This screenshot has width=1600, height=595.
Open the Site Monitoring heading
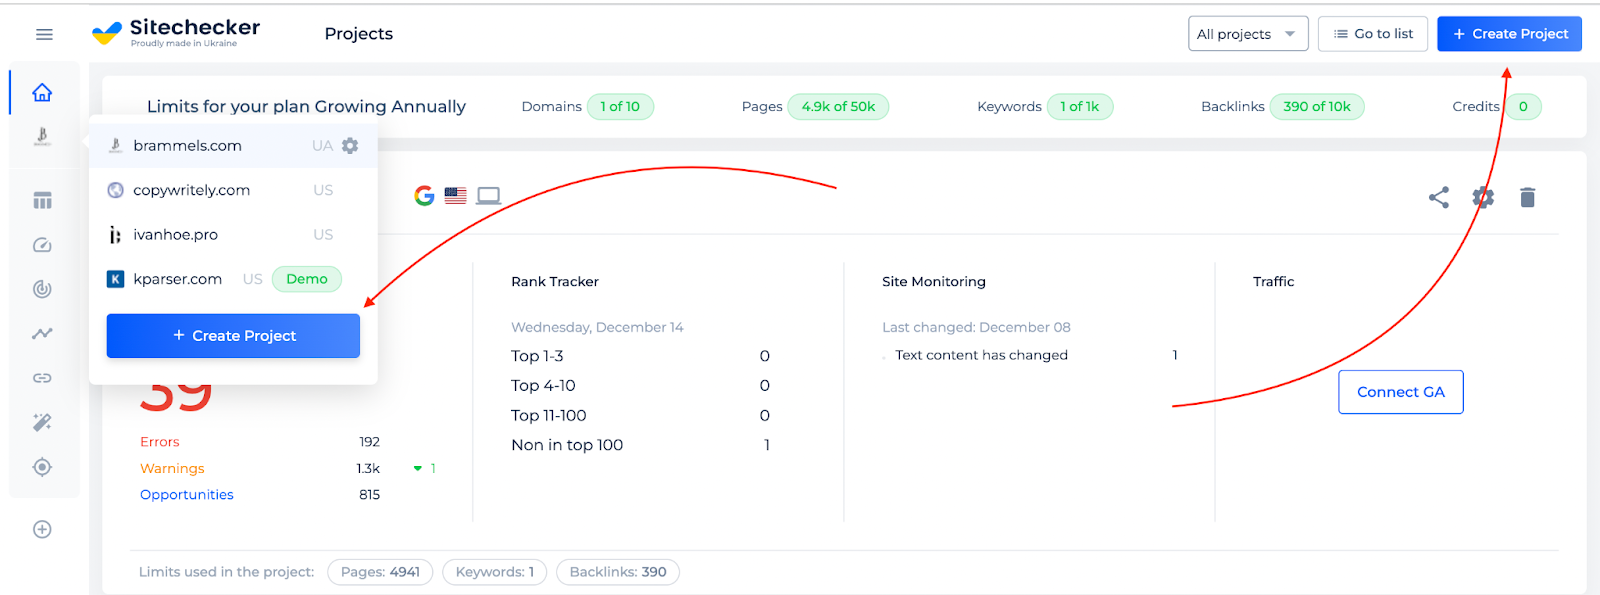pyautogui.click(x=934, y=282)
